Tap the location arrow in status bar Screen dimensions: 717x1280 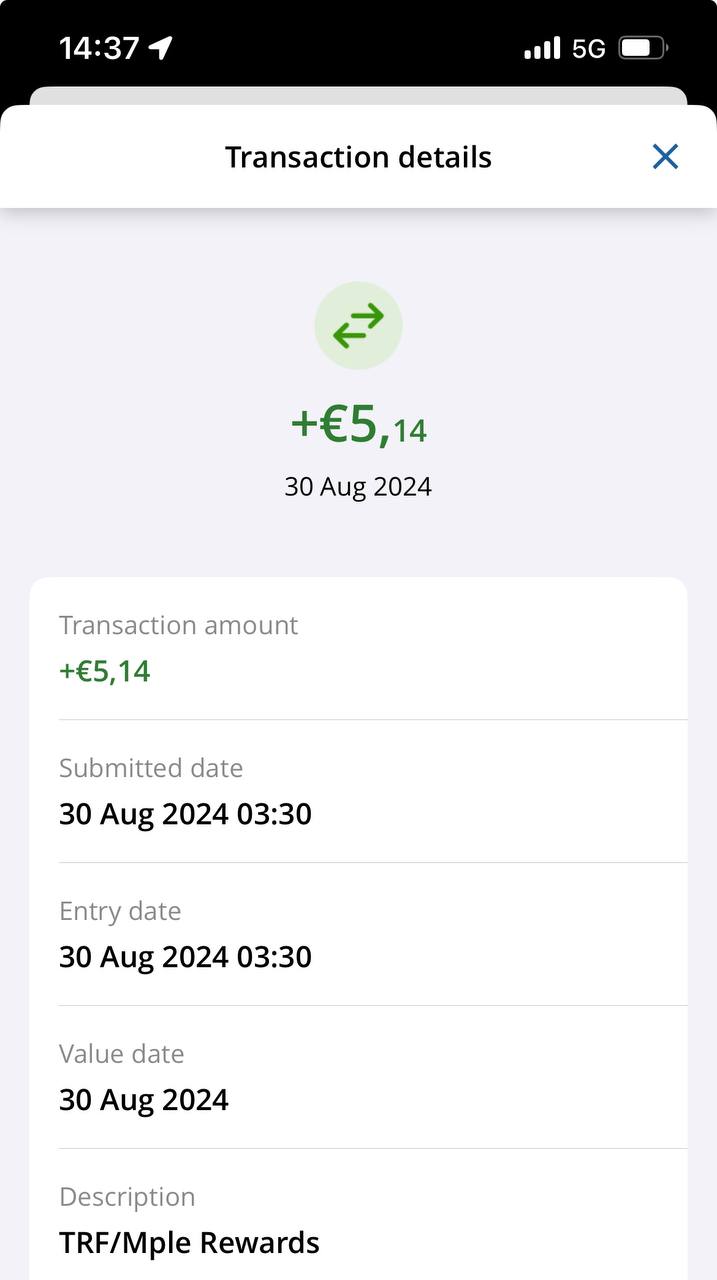161,48
